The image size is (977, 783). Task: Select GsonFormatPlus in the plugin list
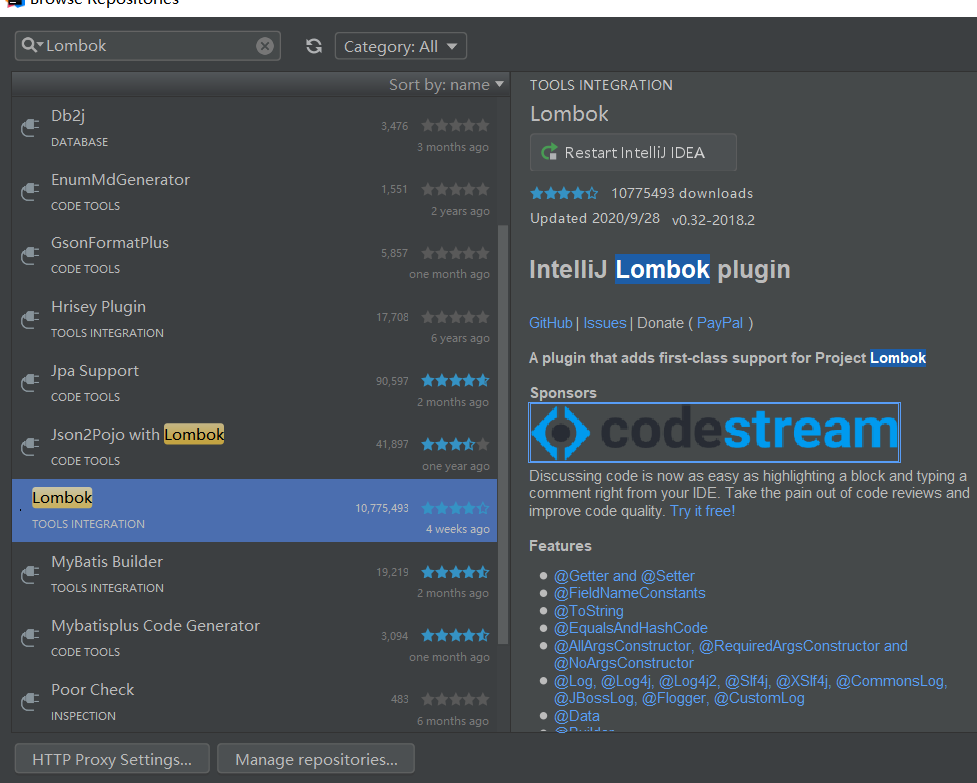pyautogui.click(x=254, y=255)
